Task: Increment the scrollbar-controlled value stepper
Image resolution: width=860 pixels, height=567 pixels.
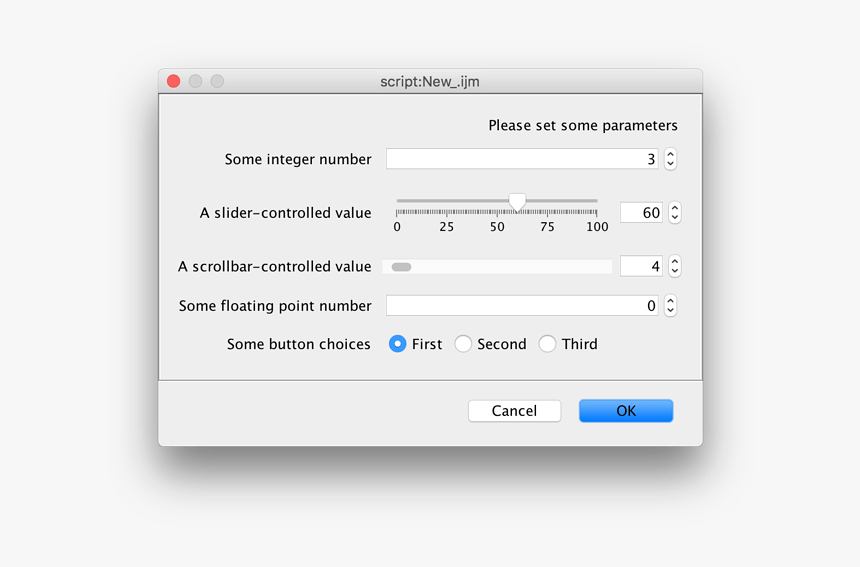Action: pos(675,262)
